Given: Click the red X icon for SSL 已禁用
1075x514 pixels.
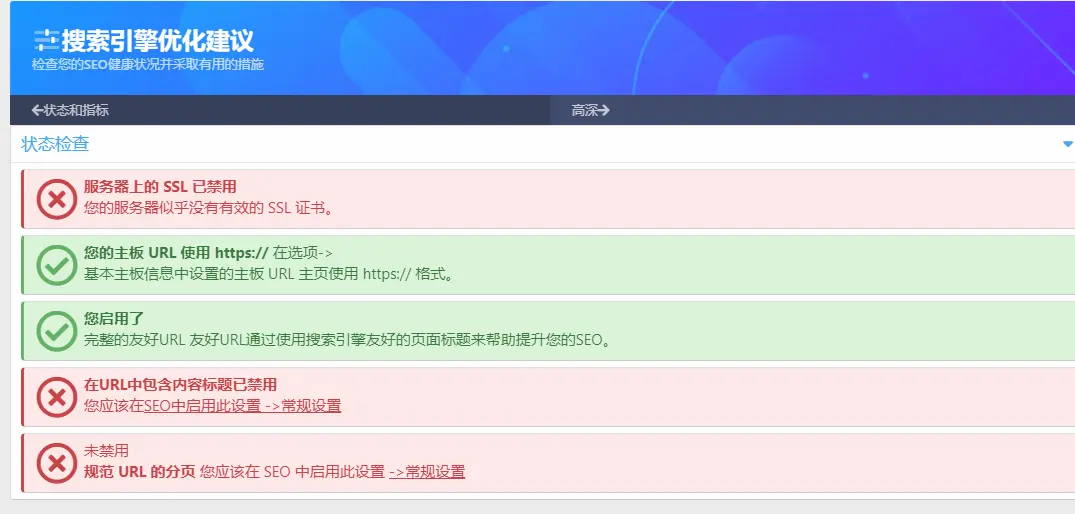Looking at the screenshot, I should tap(57, 199).
